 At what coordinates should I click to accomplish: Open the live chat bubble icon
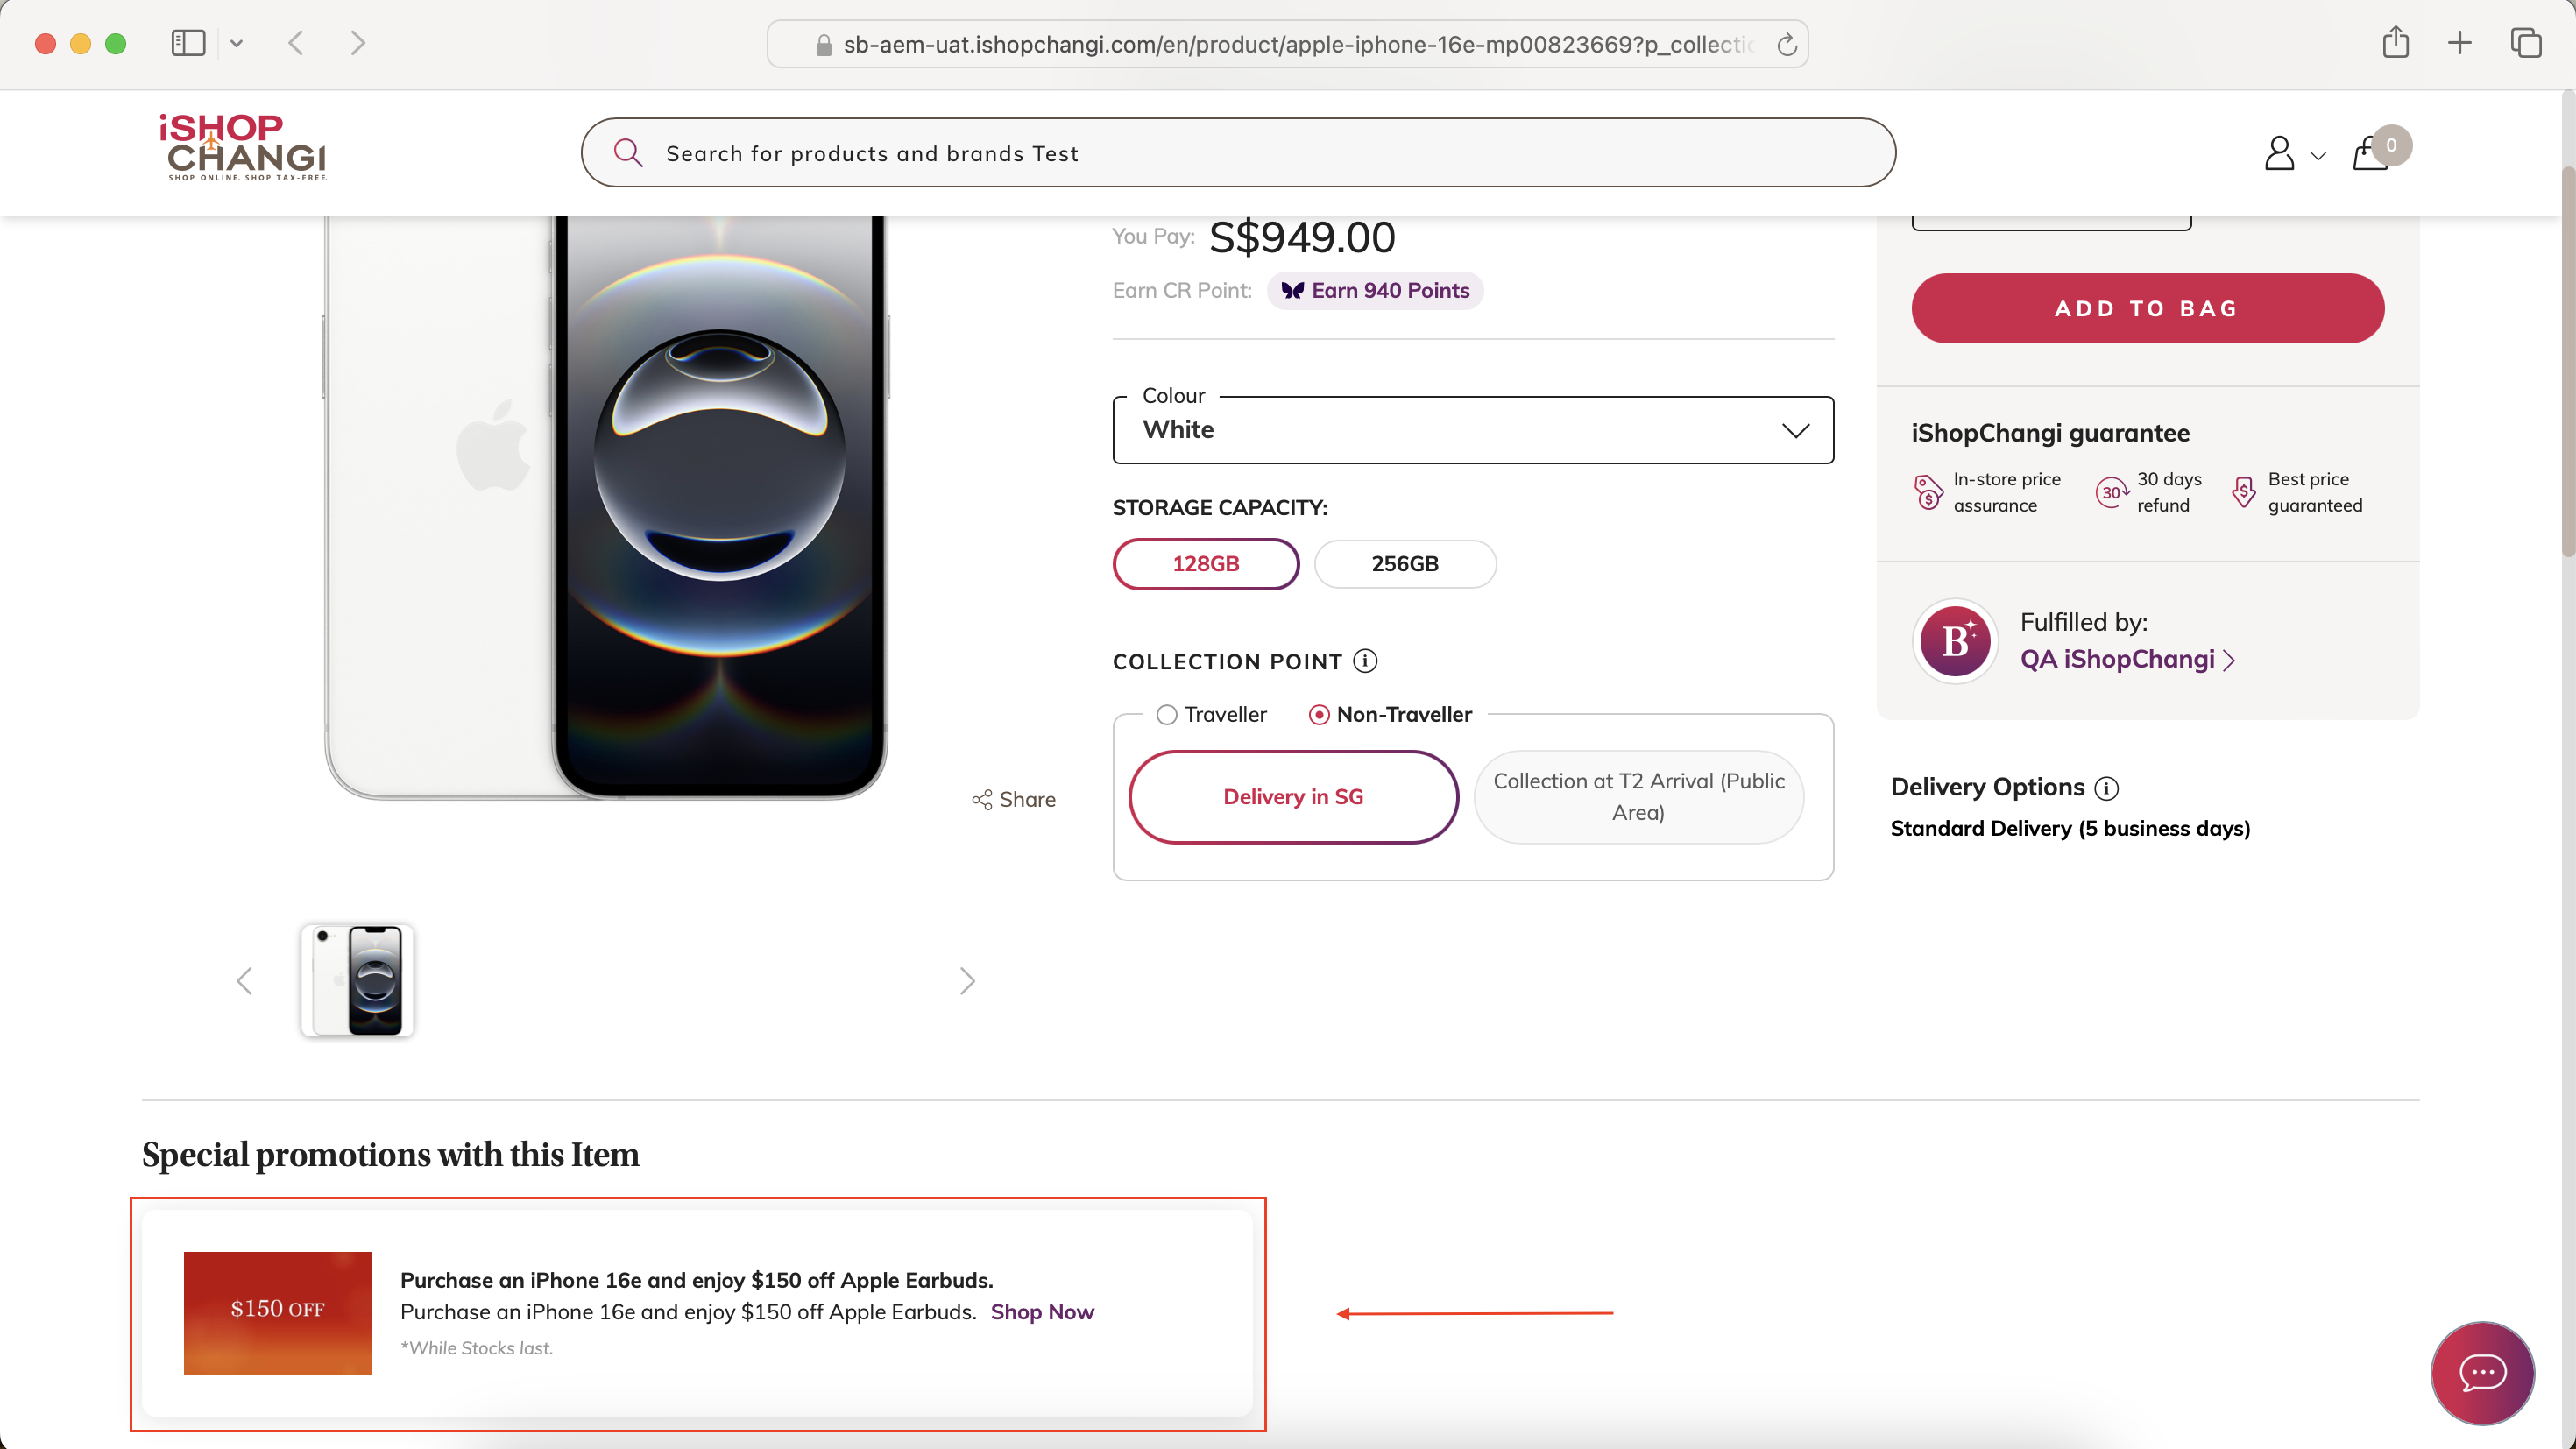[2481, 1372]
